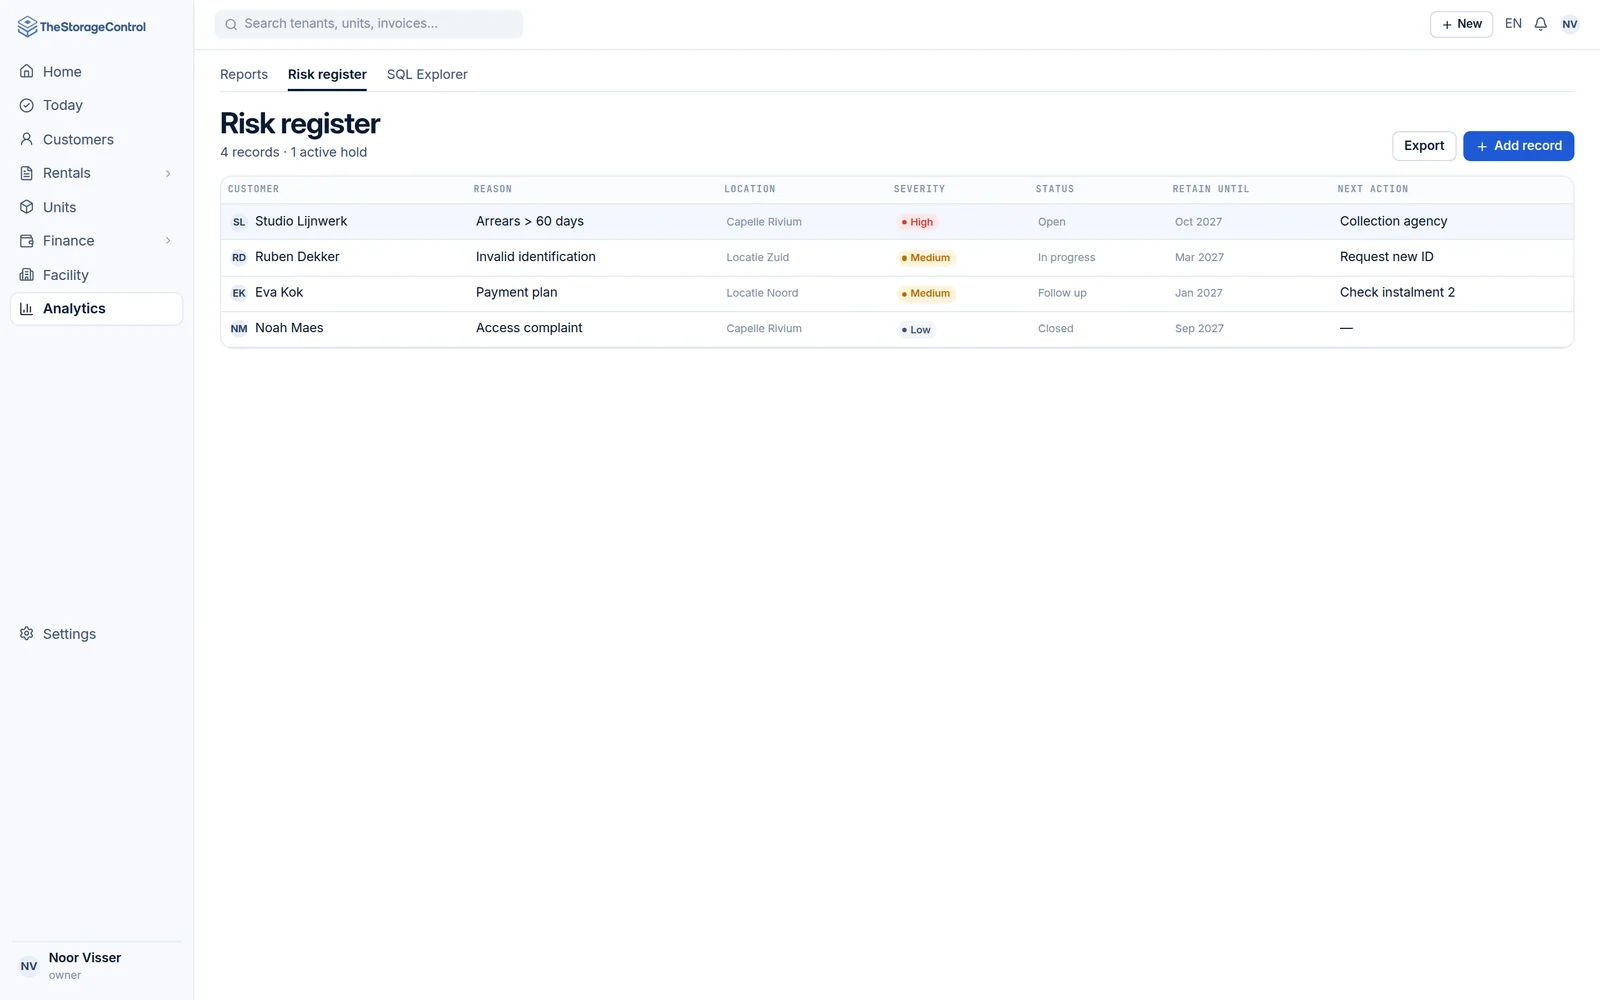This screenshot has height=1000, width=1600.
Task: Click the search magnifier icon
Action: pos(231,24)
